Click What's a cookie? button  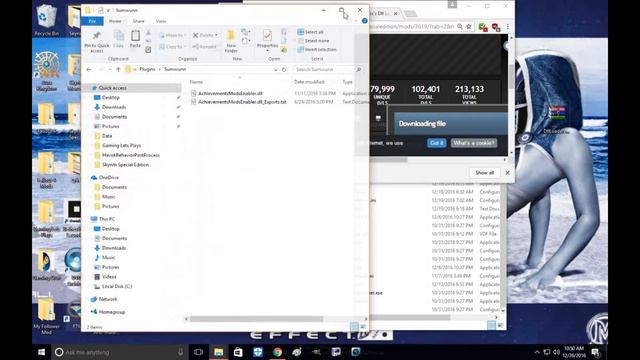click(474, 143)
